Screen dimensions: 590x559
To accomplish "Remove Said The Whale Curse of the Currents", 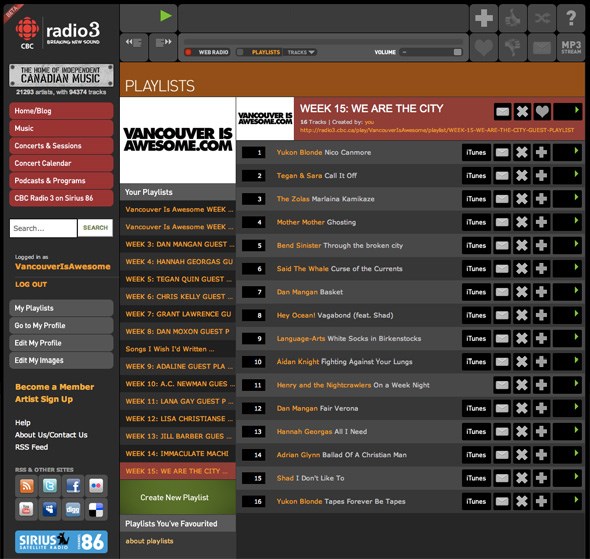I will (x=522, y=269).
